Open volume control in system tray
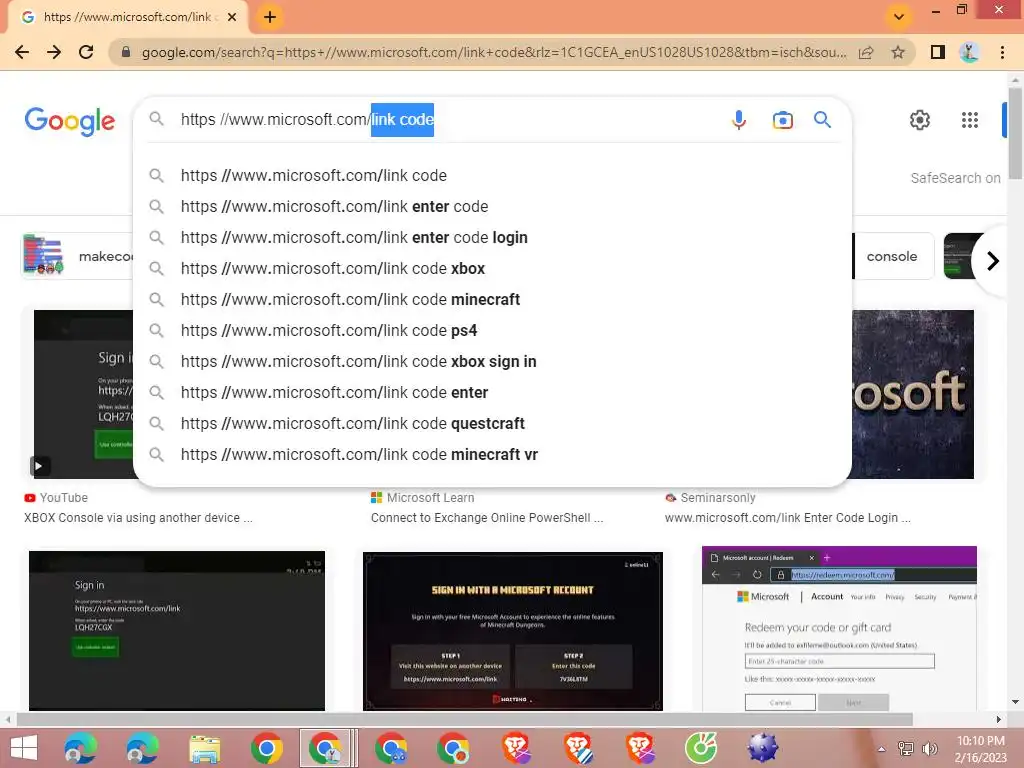 930,749
